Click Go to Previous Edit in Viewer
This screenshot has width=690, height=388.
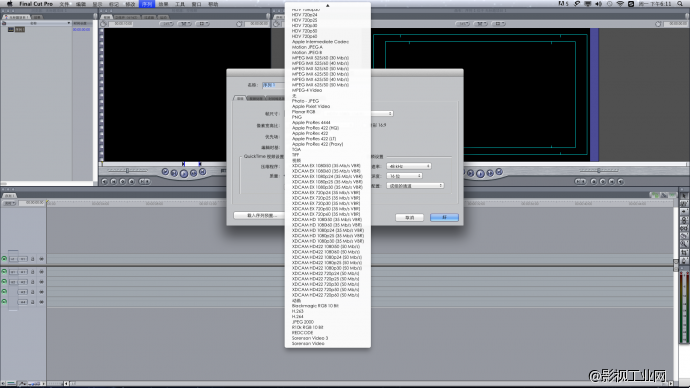pos(165,172)
